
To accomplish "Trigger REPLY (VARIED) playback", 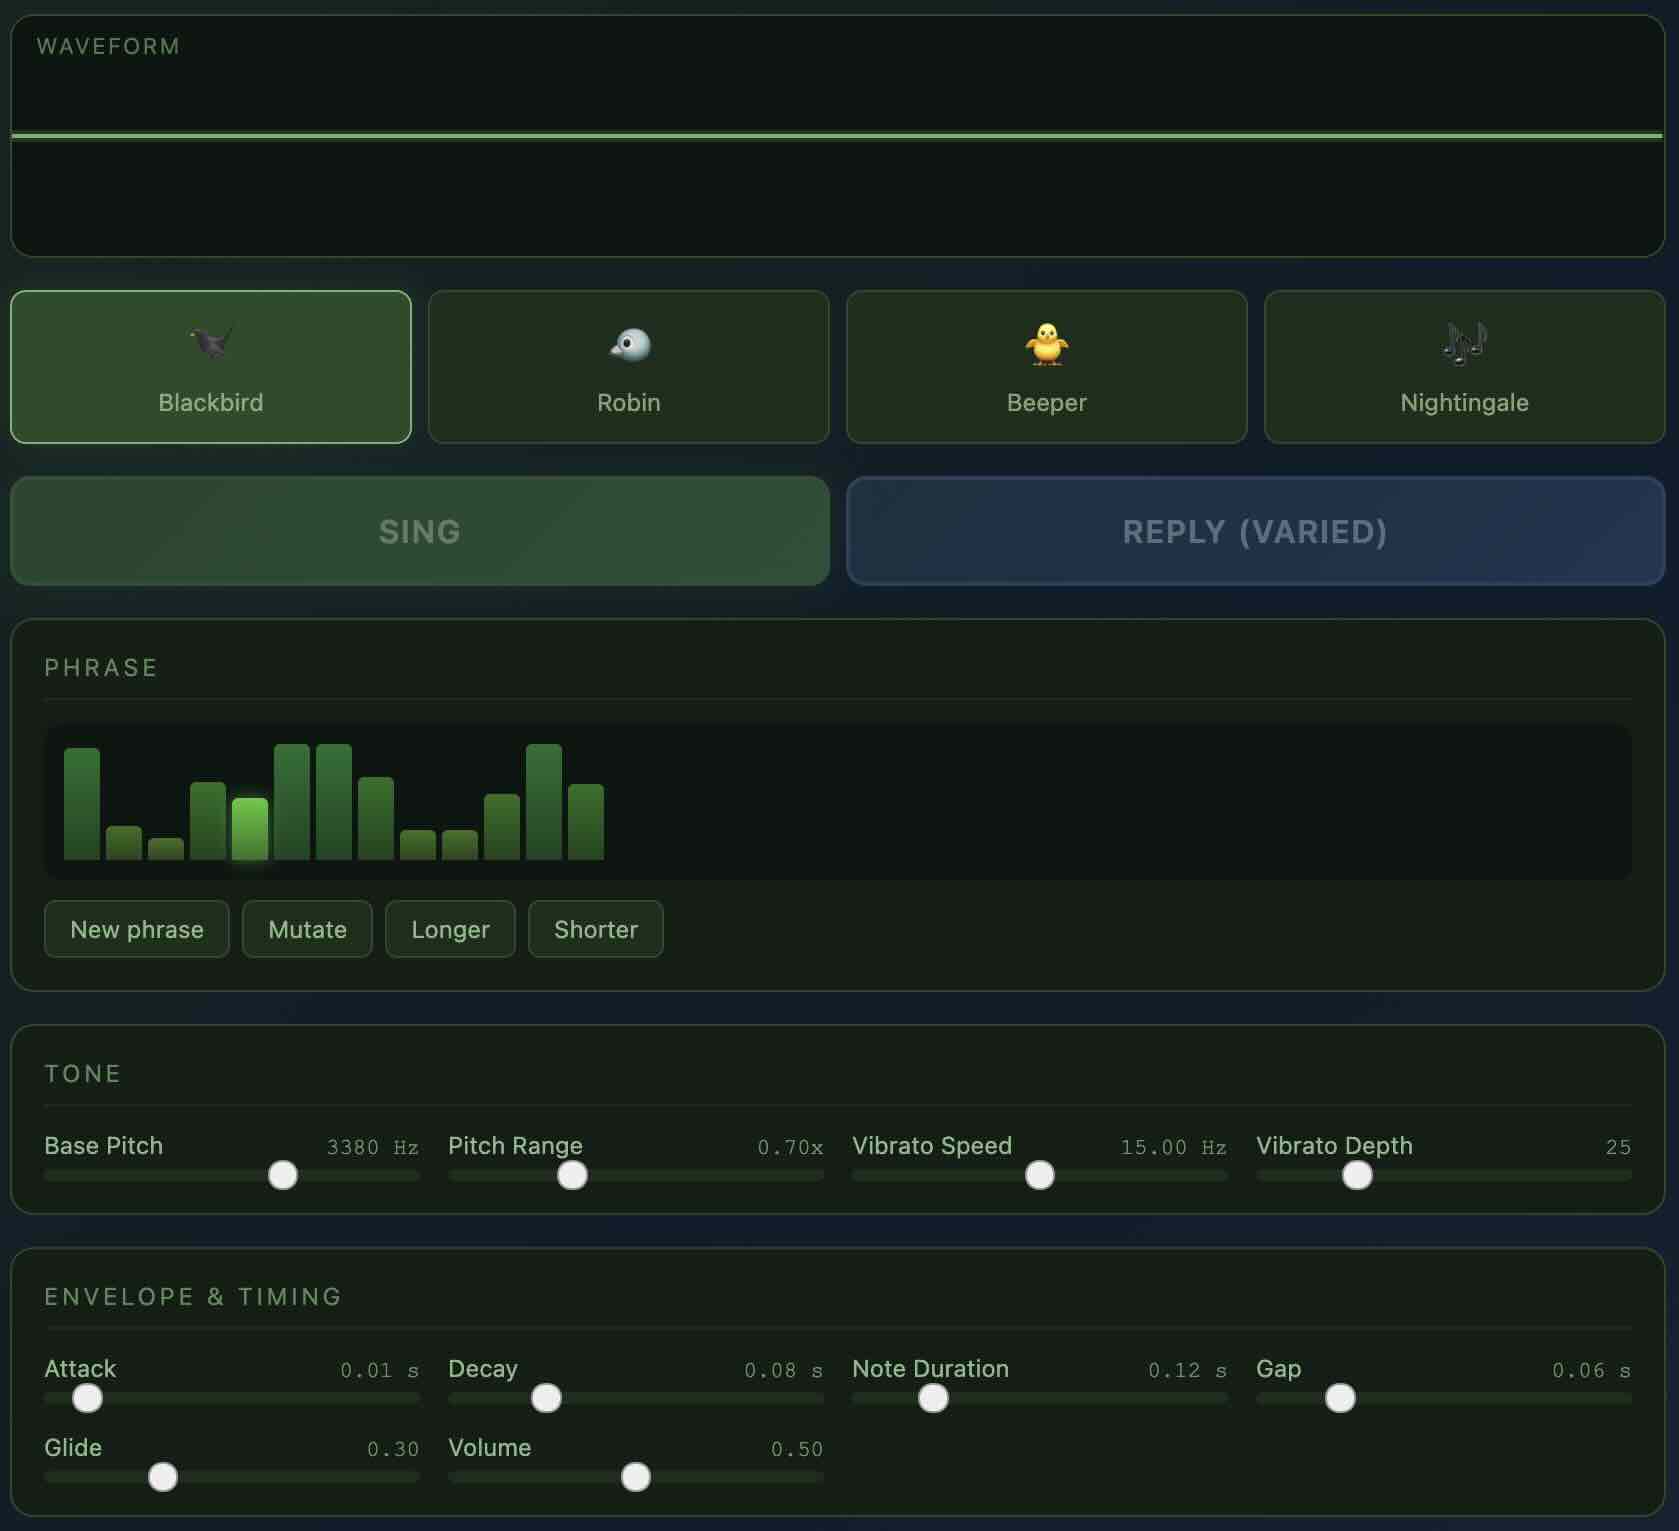I will coord(1254,531).
